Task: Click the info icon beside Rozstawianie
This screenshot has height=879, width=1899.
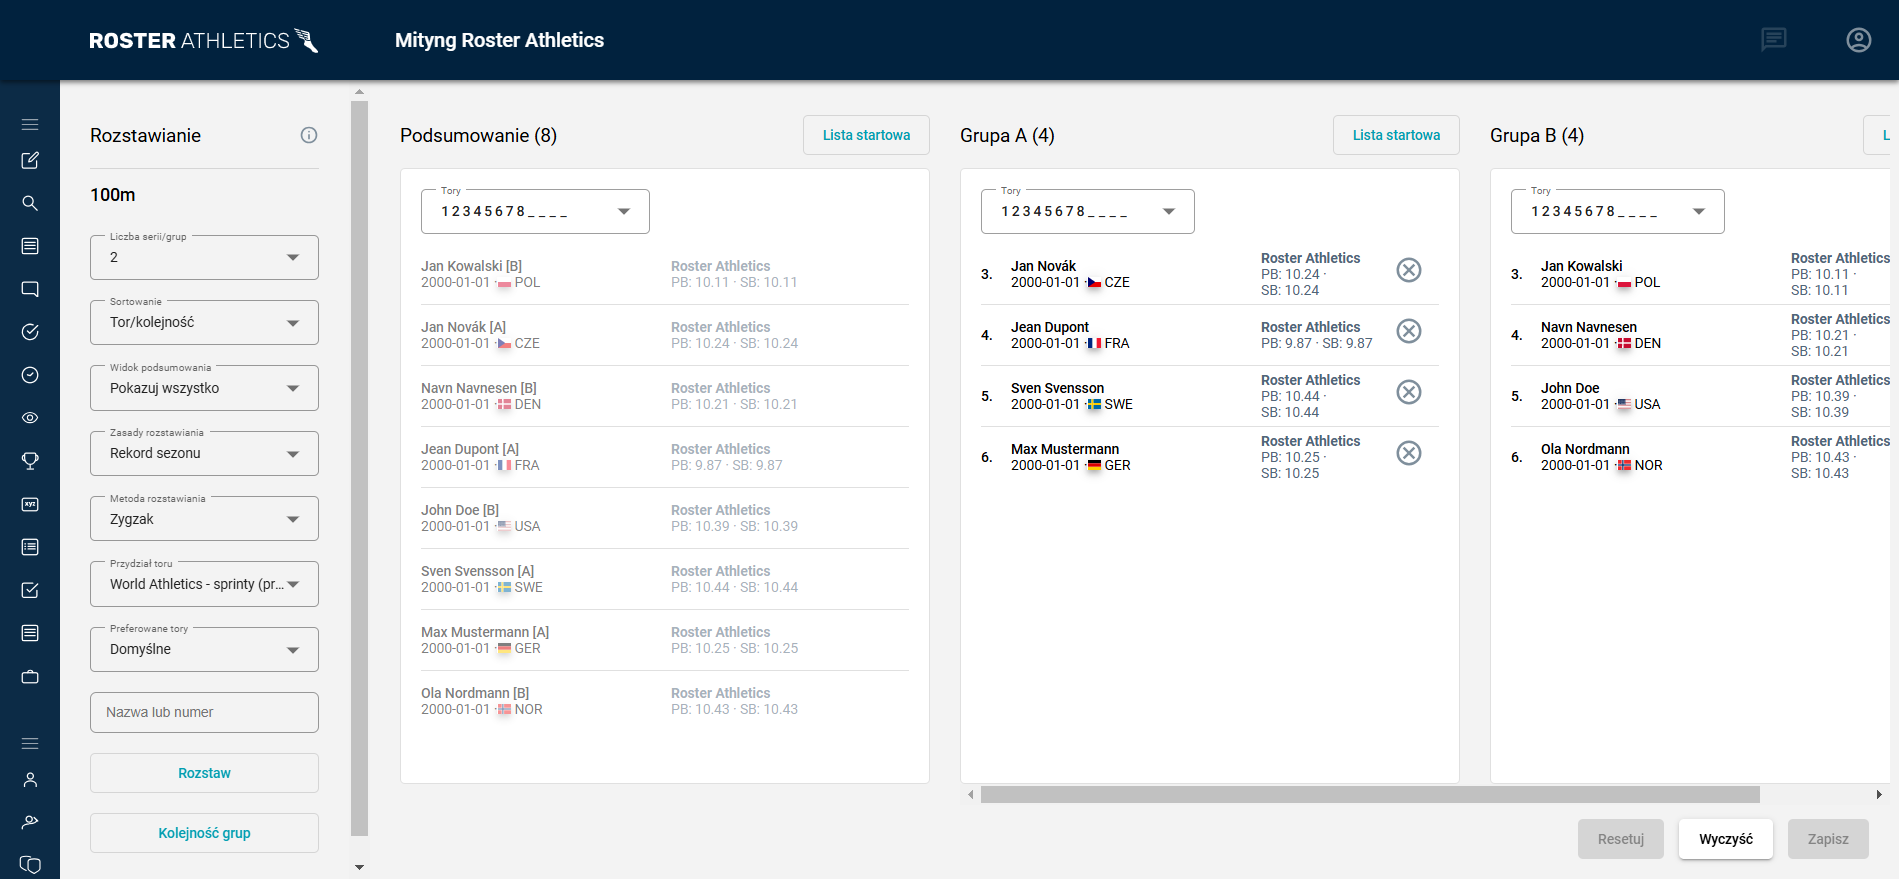Action: tap(309, 135)
